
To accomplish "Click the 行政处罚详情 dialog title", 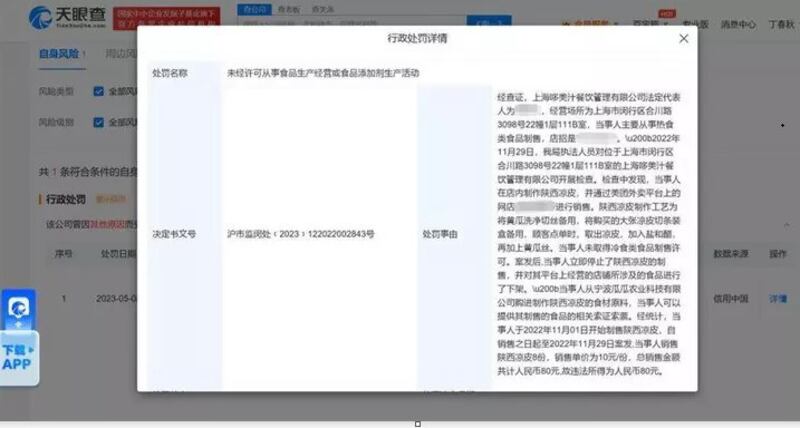I will coord(417,38).
